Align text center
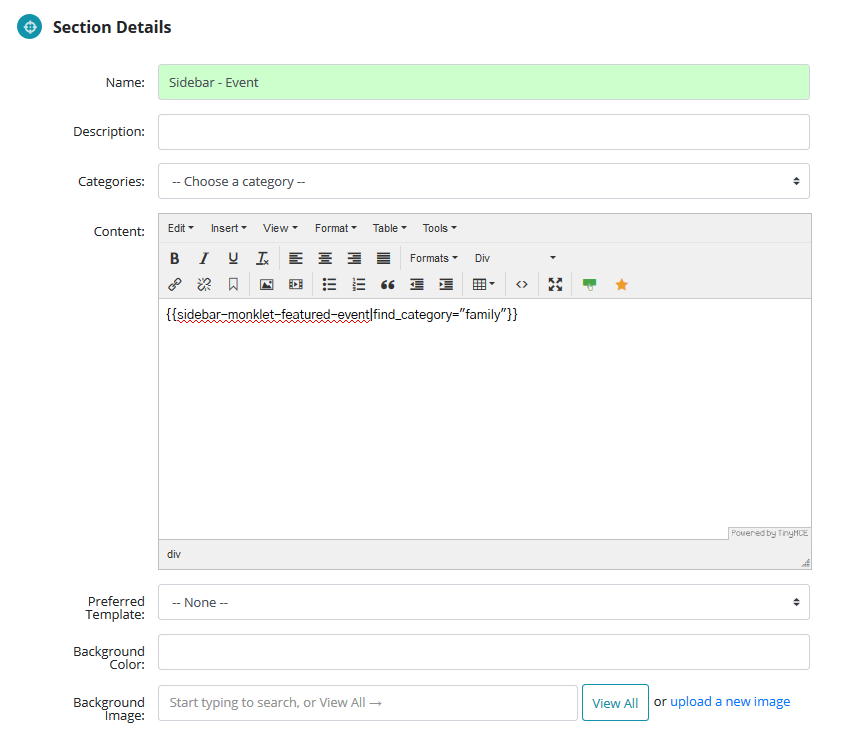The height and width of the screenshot is (731, 842). tap(325, 258)
